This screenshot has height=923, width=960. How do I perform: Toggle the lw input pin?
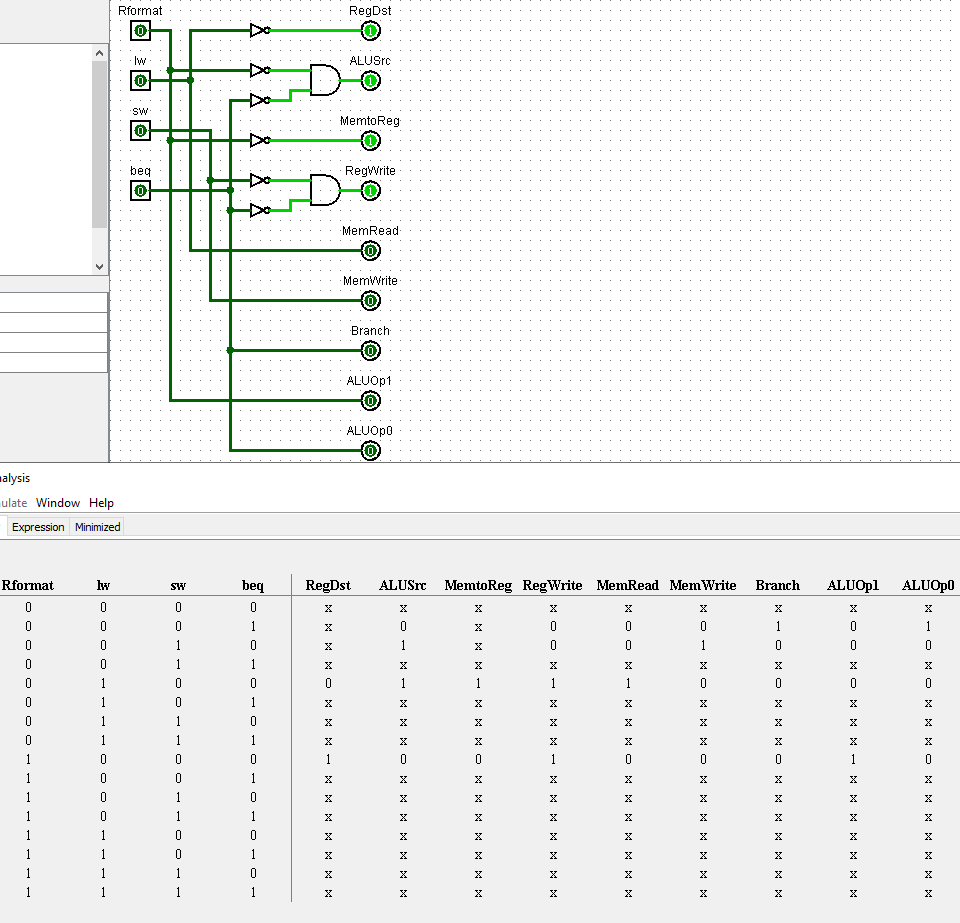(x=140, y=81)
